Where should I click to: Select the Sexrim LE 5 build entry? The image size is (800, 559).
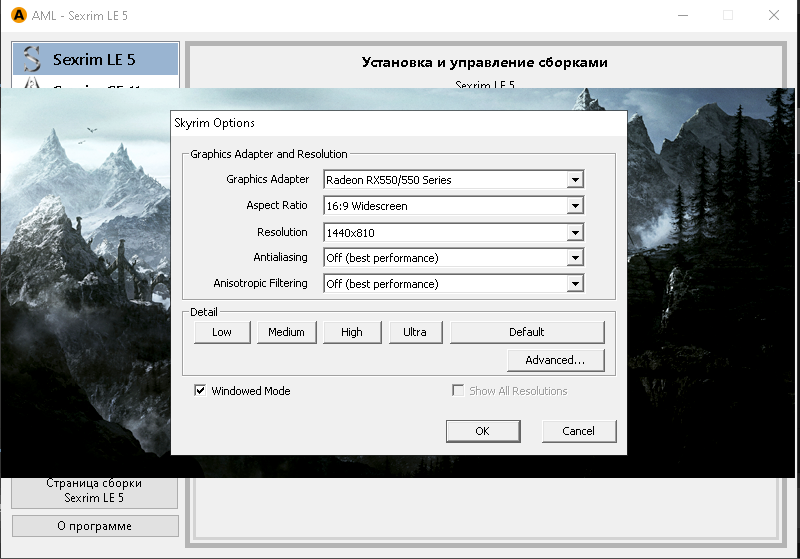[94, 59]
